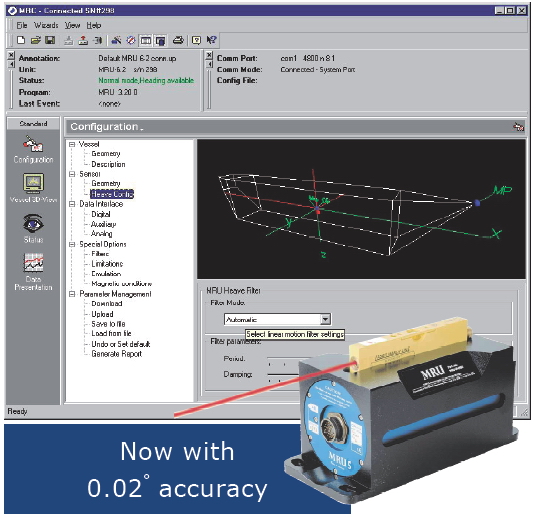Open the View menu
Viewport: 539px width, 518px height.
pyautogui.click(x=73, y=25)
